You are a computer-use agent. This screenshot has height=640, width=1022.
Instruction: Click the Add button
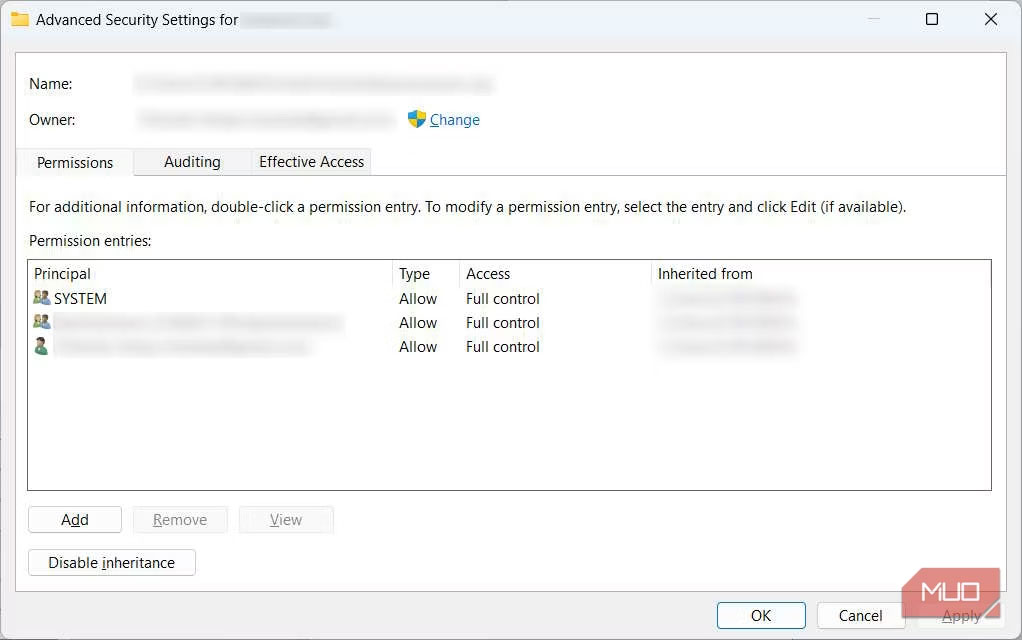pyautogui.click(x=75, y=519)
